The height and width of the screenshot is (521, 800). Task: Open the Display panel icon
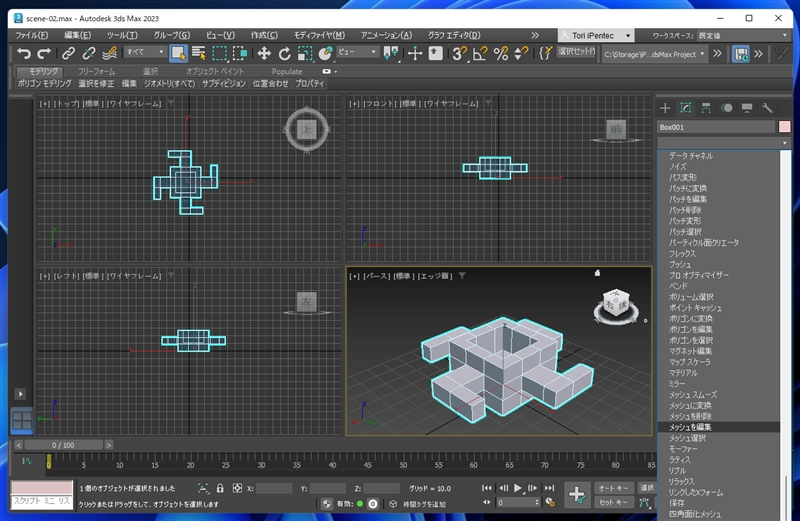[747, 108]
